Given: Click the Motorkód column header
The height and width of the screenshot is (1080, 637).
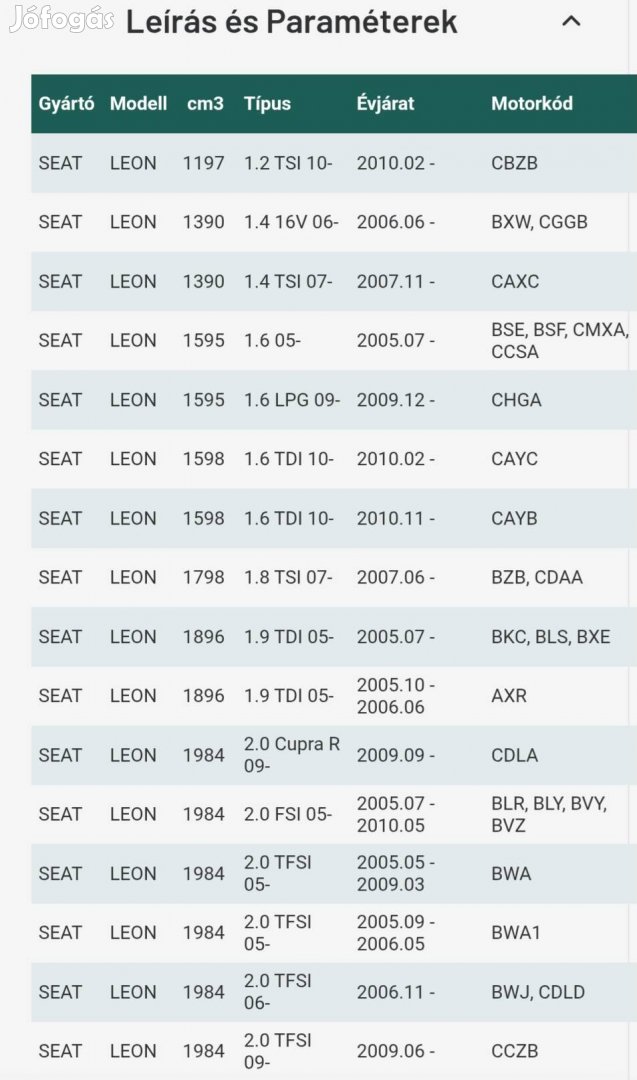Looking at the screenshot, I should click(x=532, y=103).
